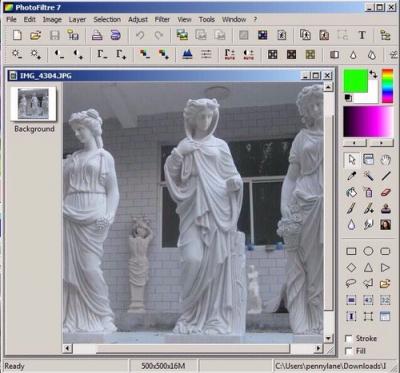Choose the Eraser tool
This screenshot has width=400, height=373.
pyautogui.click(x=385, y=192)
